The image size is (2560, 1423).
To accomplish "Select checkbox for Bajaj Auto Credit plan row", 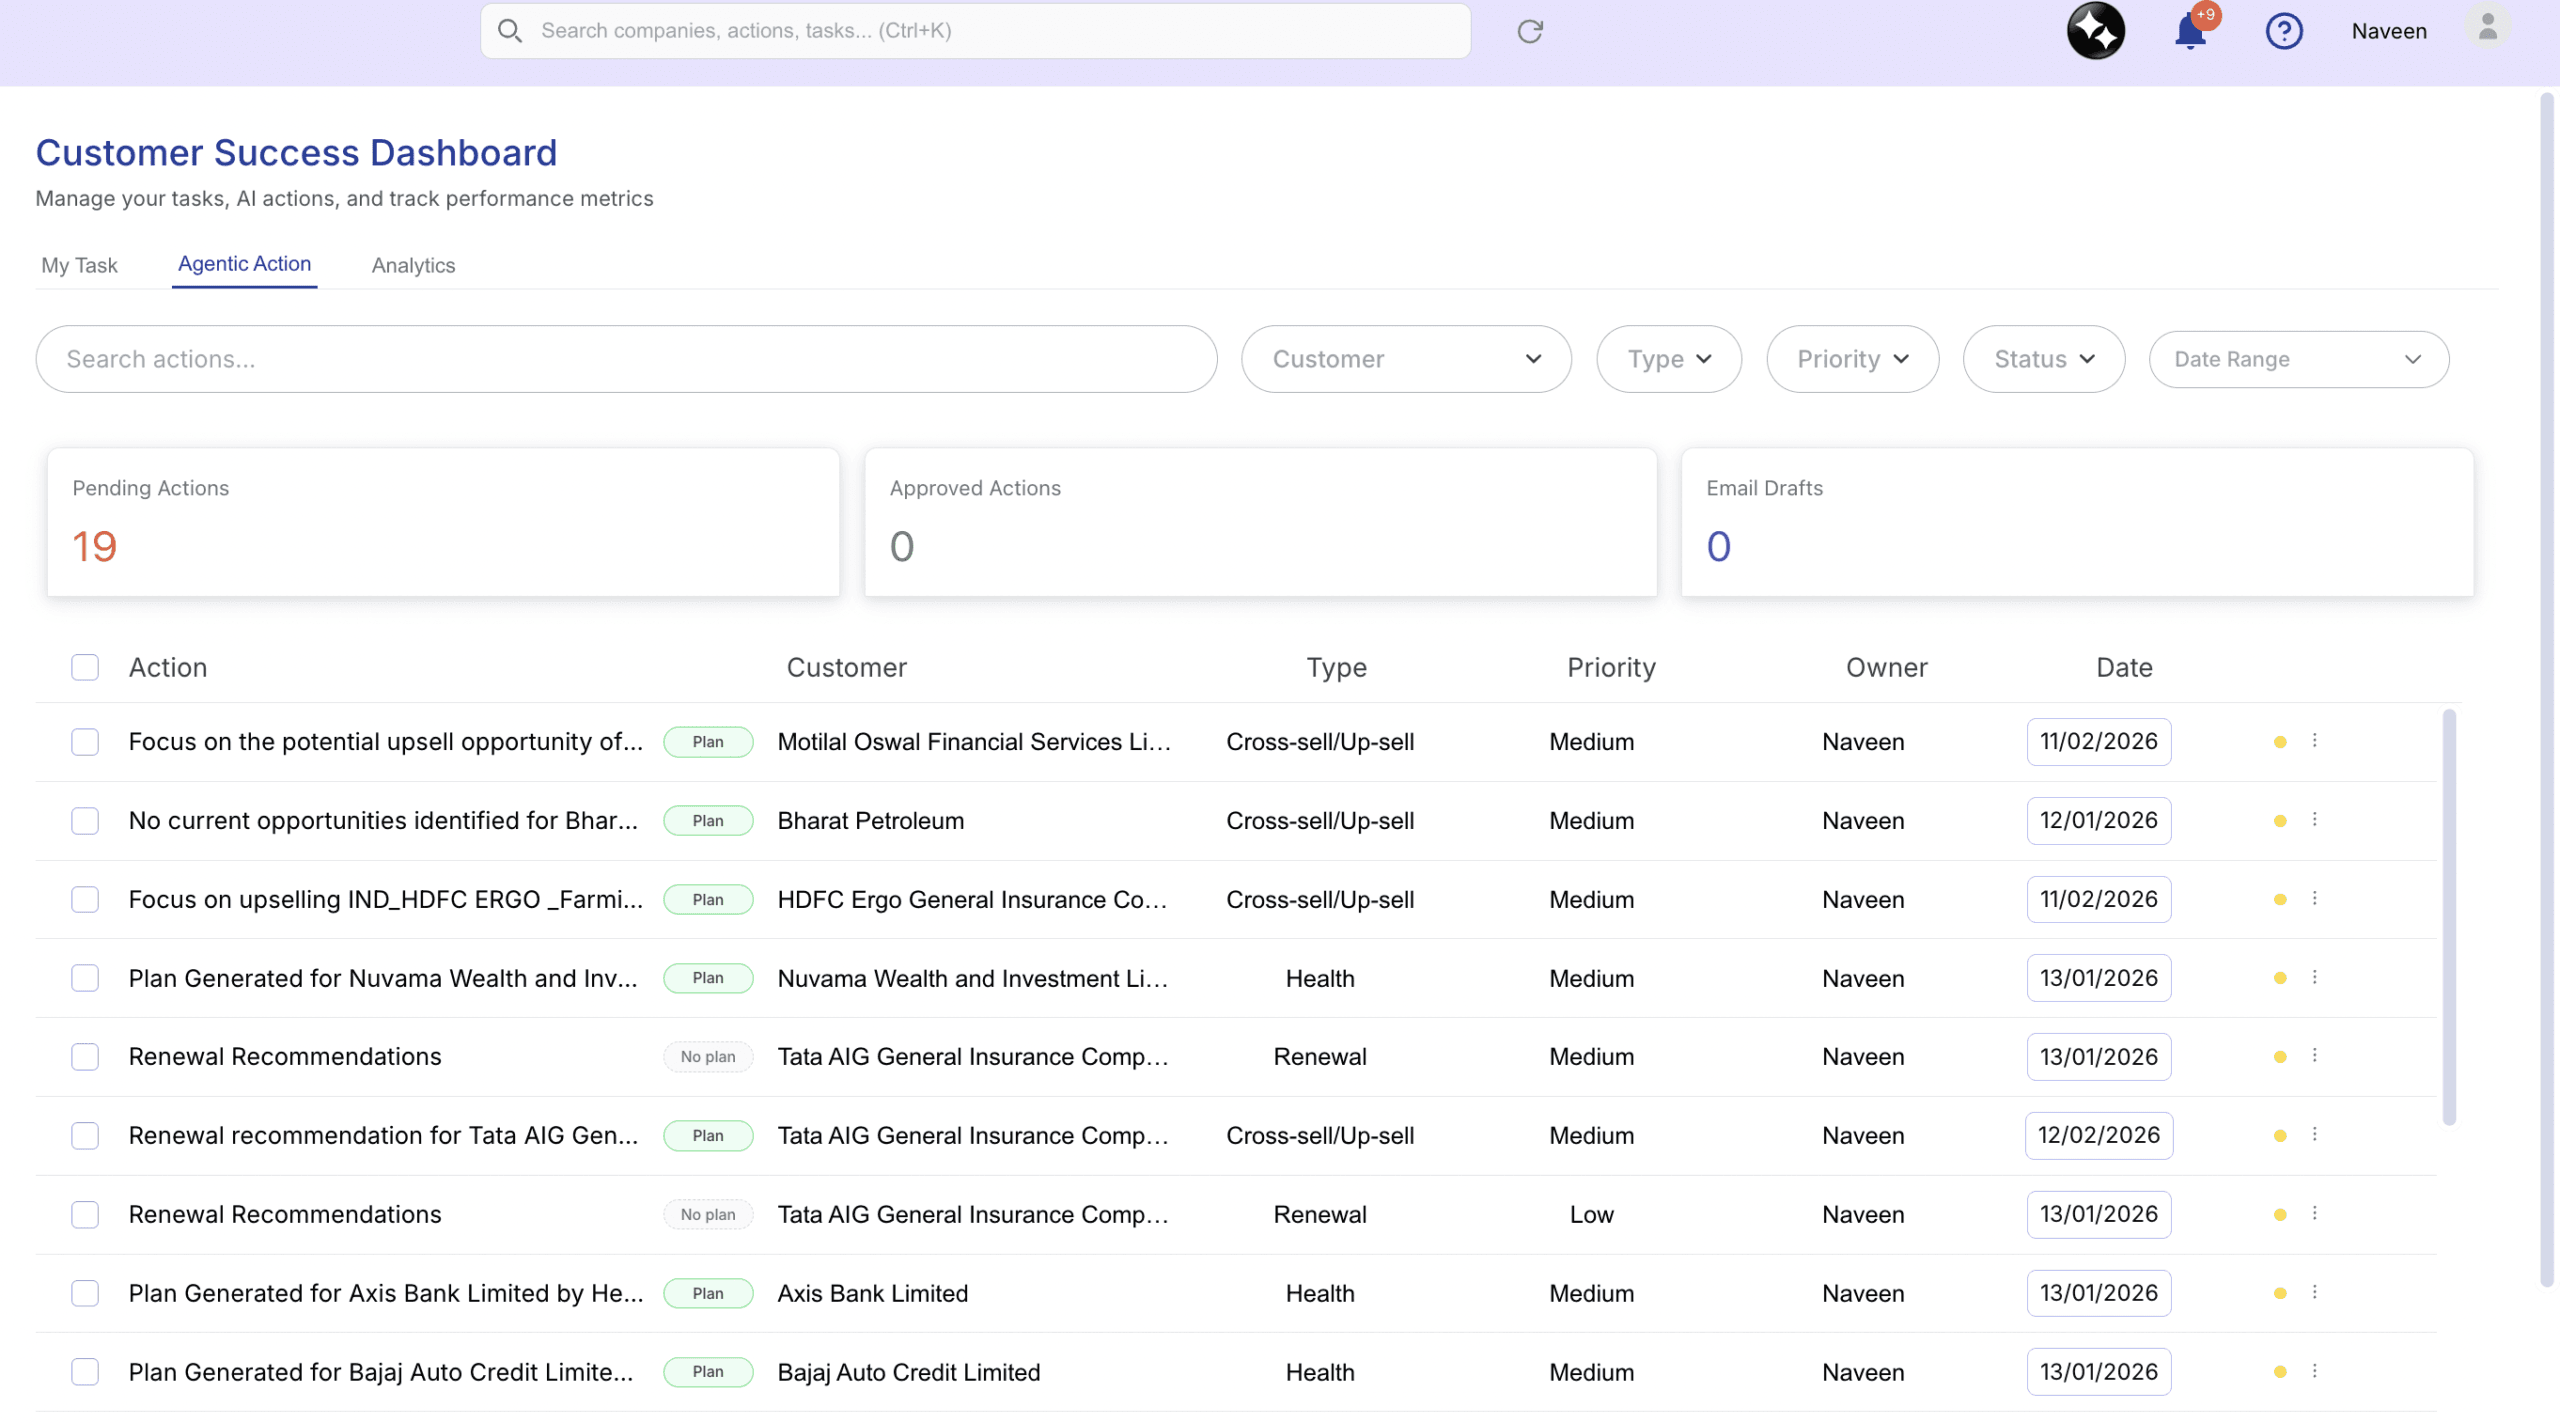I will click(85, 1372).
